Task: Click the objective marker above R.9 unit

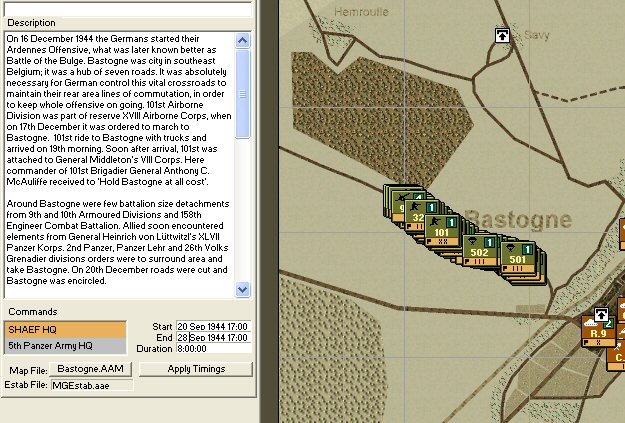Action: (x=601, y=315)
